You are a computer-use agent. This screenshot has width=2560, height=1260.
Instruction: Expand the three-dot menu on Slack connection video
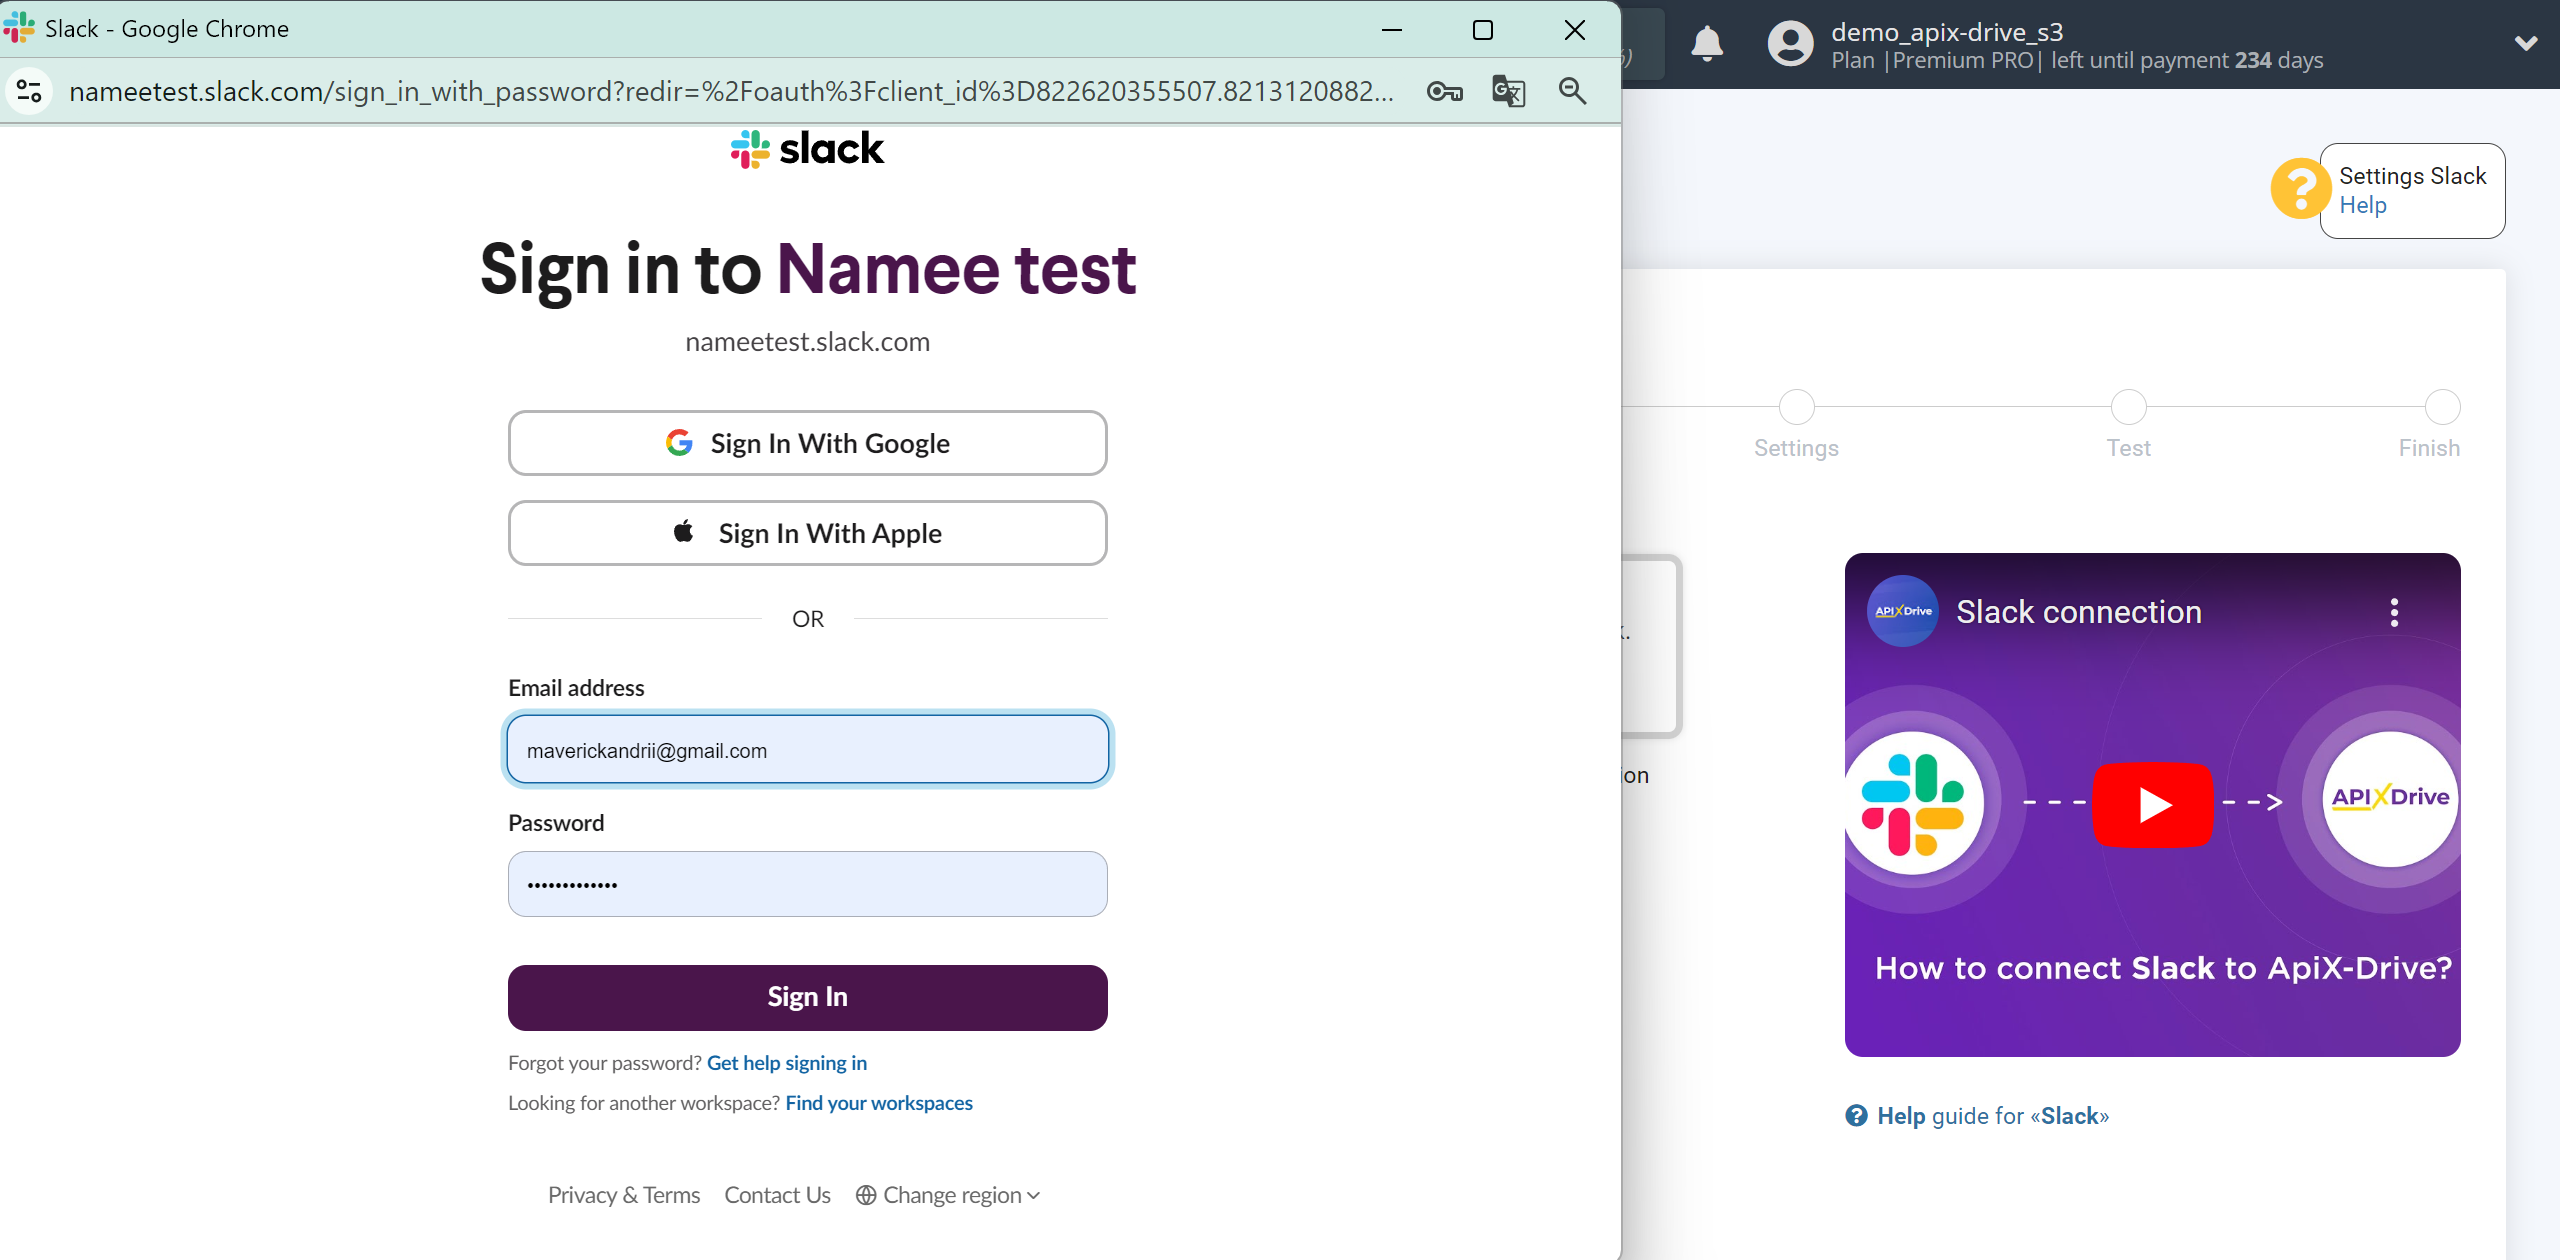2395,612
